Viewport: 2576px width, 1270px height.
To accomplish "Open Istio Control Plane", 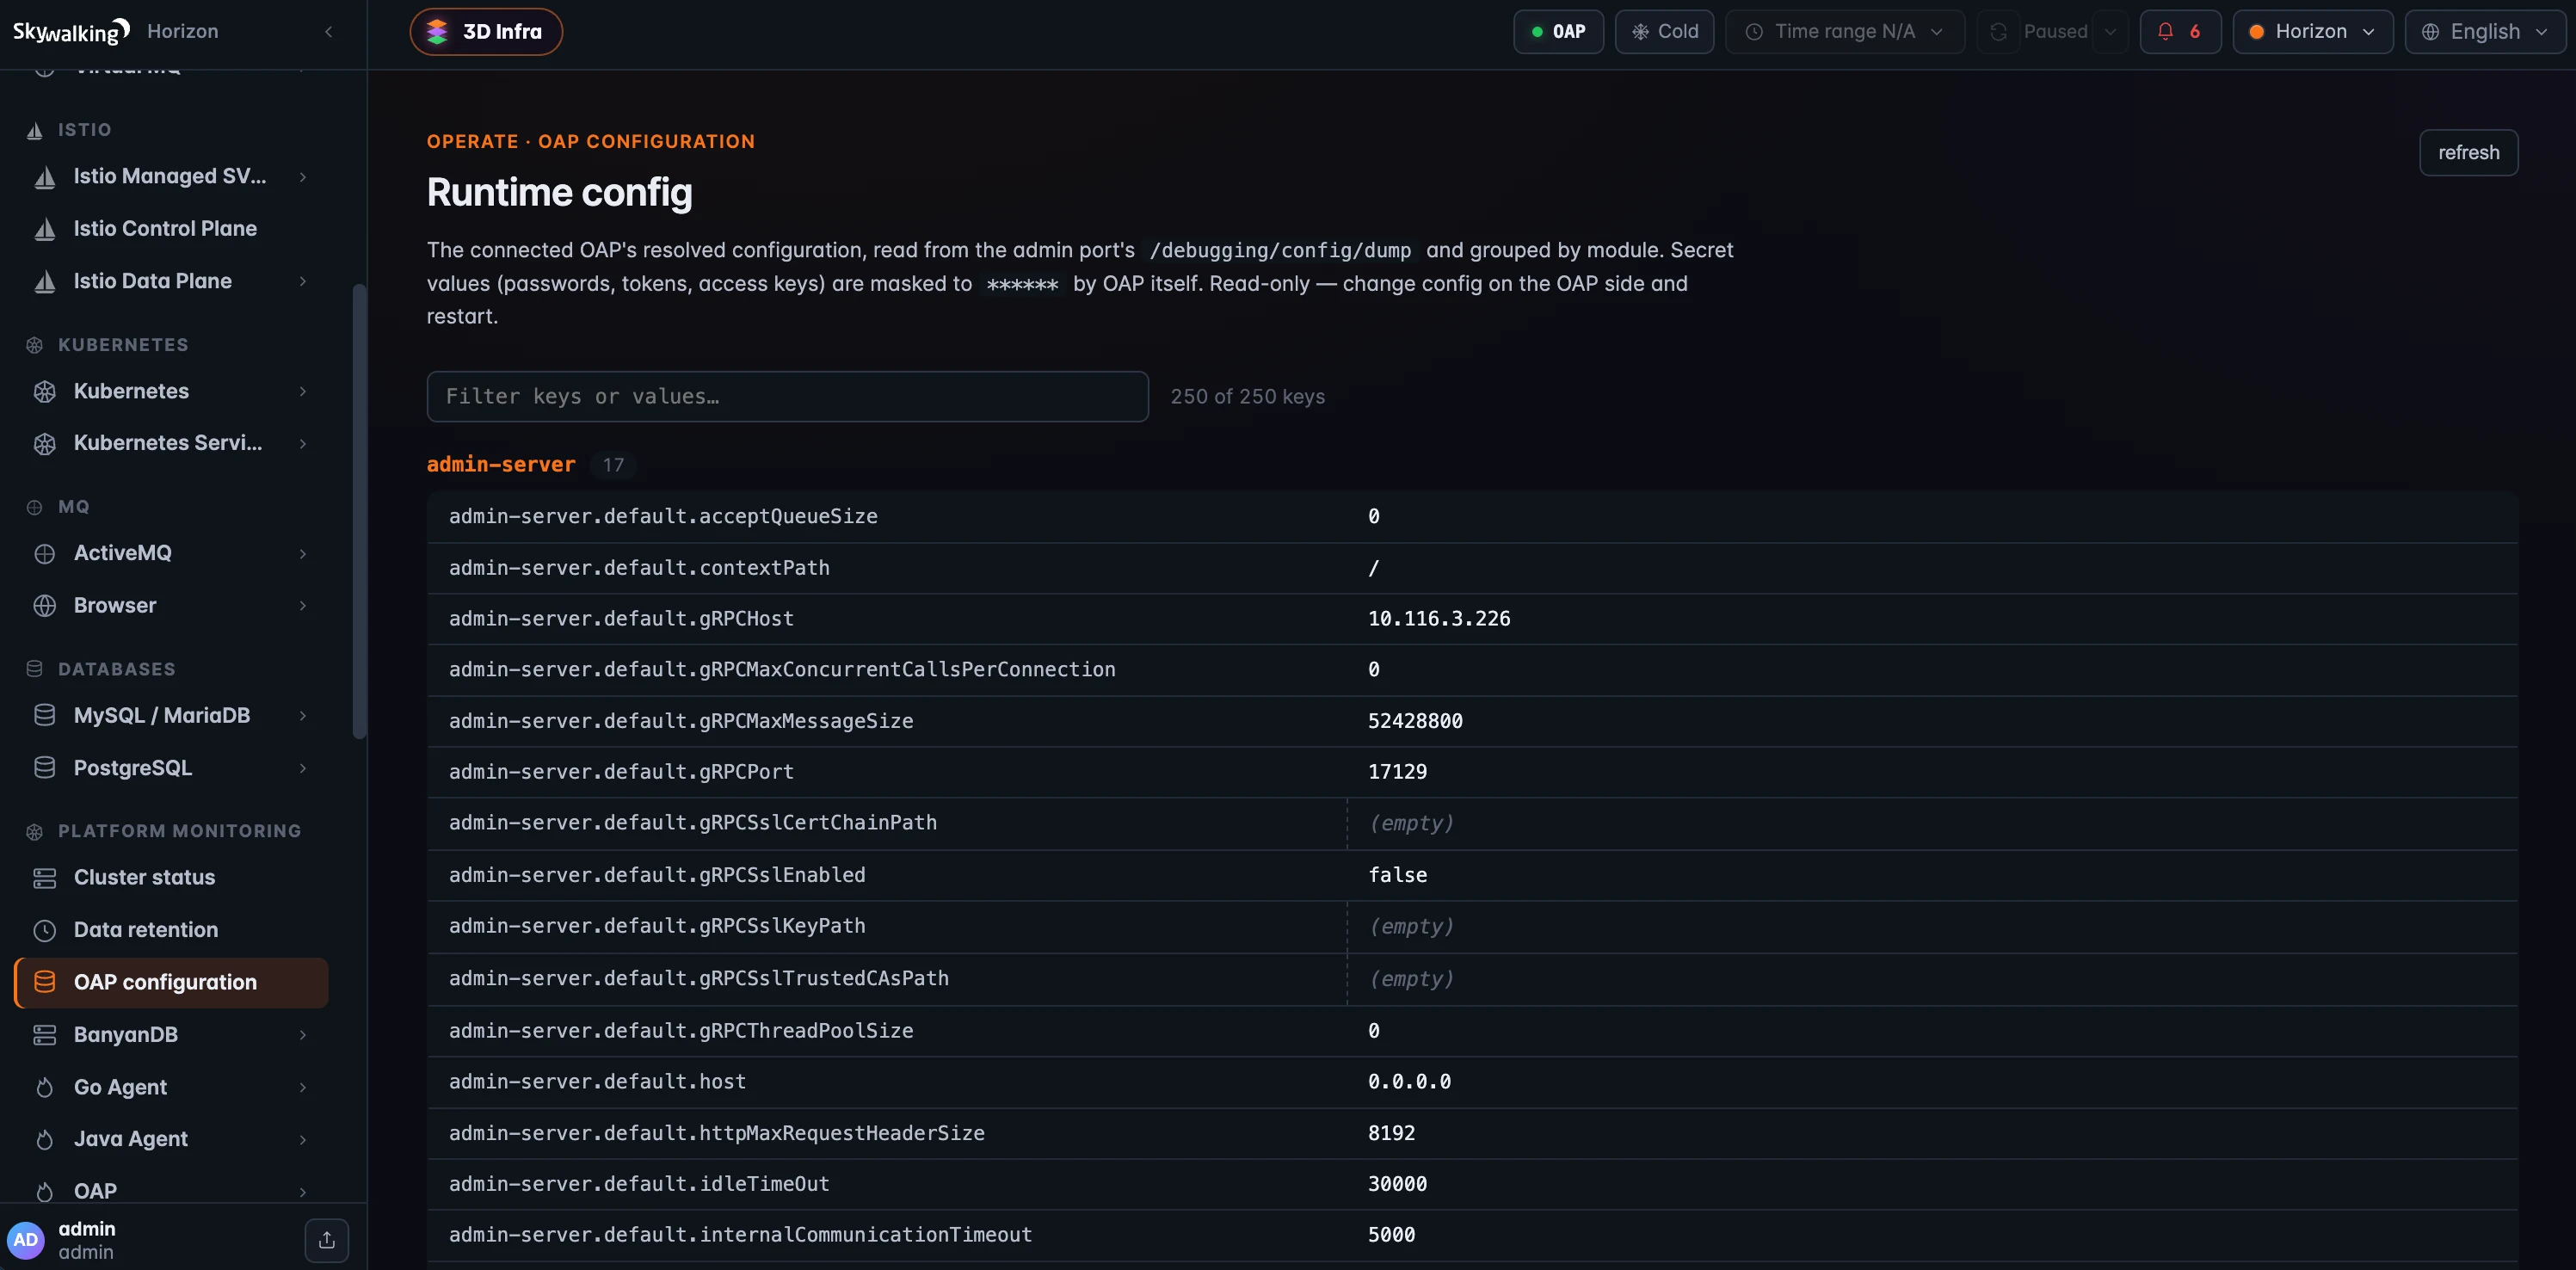I will (x=165, y=229).
